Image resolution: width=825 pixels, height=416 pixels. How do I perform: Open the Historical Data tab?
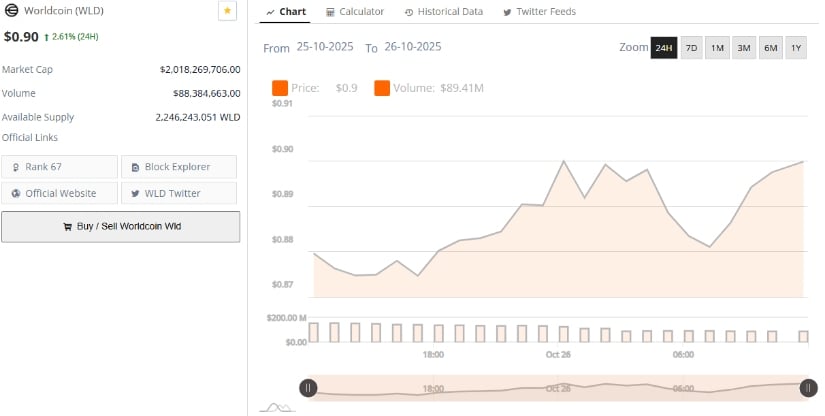[443, 12]
